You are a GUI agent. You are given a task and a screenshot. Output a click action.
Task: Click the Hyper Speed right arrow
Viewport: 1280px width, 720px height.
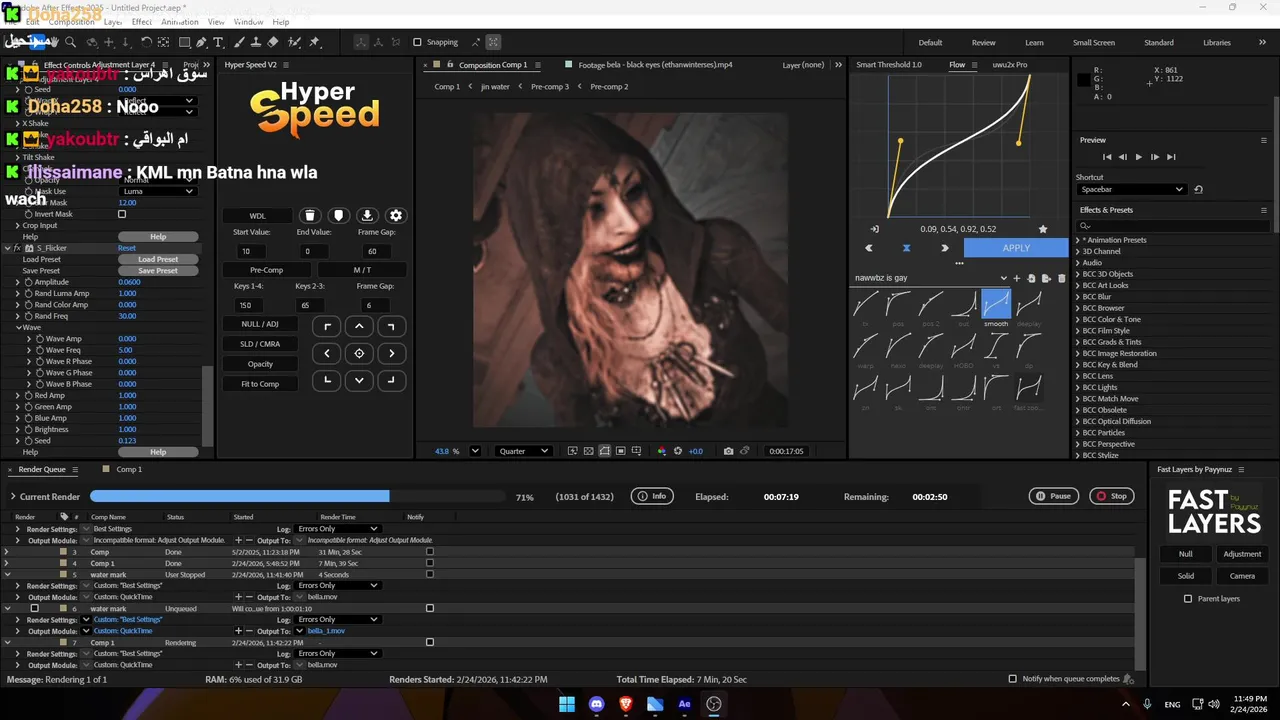coord(391,353)
